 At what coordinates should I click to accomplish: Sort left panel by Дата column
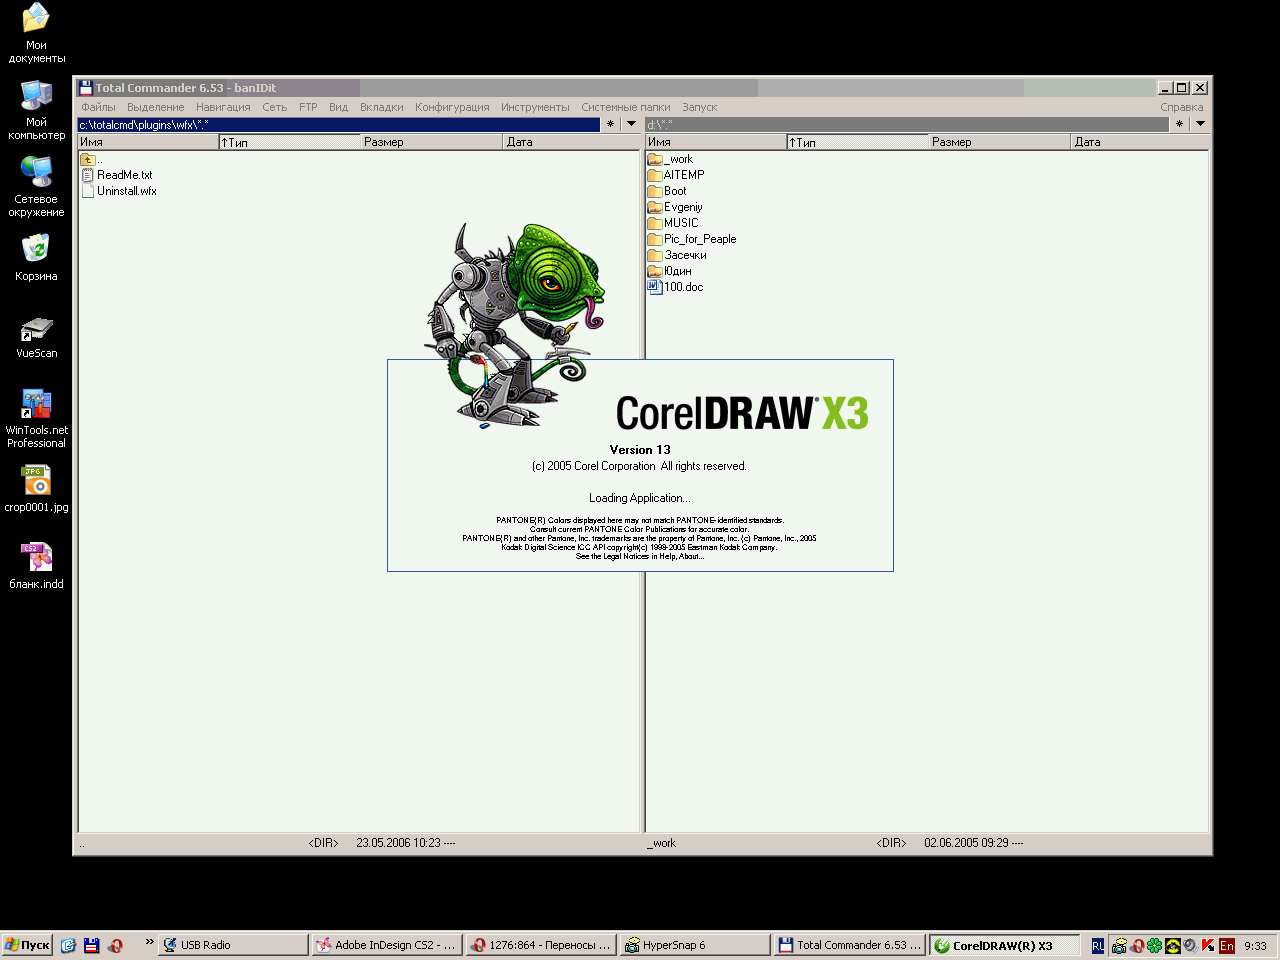click(572, 142)
